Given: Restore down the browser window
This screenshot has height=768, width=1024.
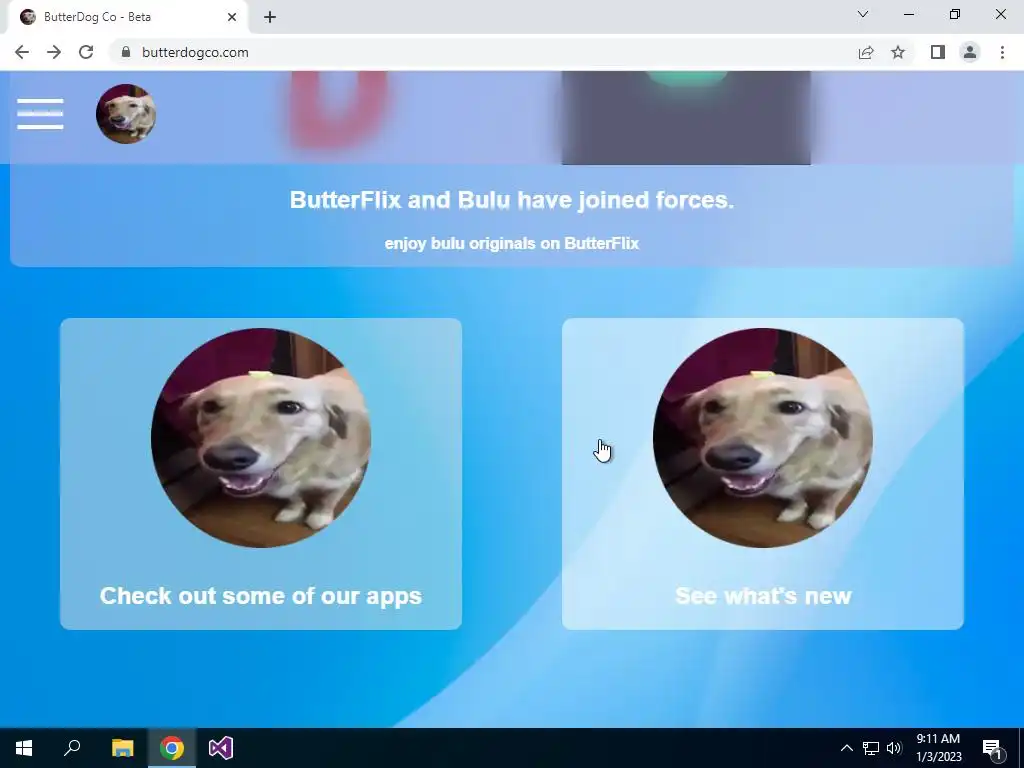Looking at the screenshot, I should point(955,14).
